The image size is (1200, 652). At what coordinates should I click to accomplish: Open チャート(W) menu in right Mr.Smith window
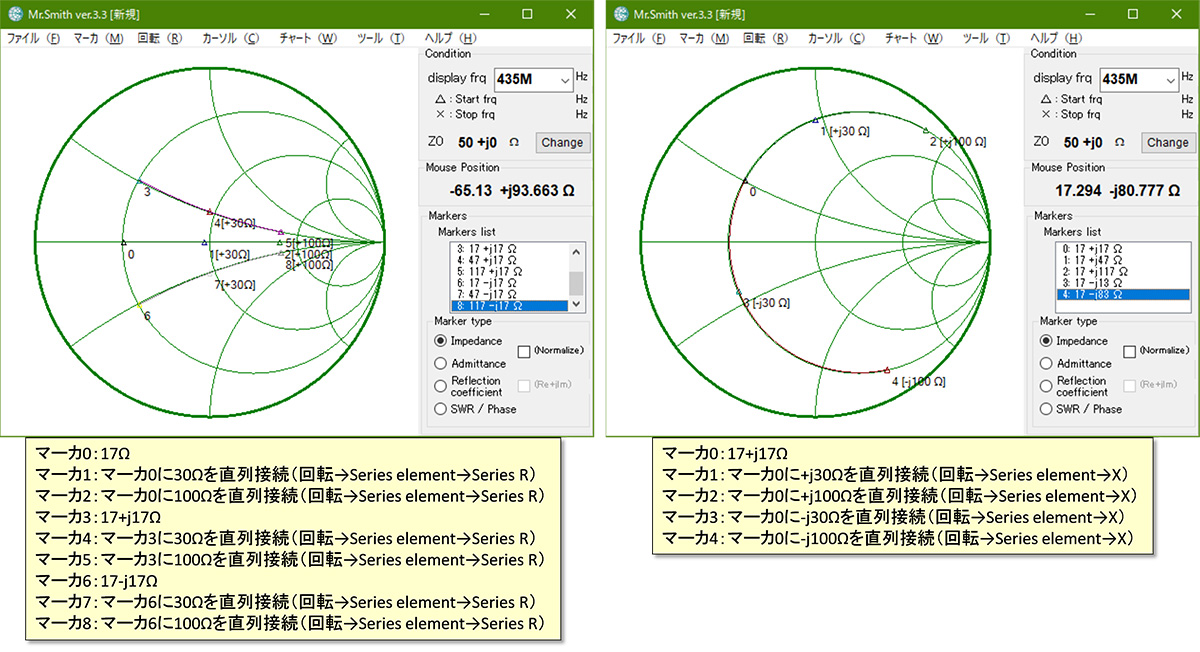click(914, 38)
